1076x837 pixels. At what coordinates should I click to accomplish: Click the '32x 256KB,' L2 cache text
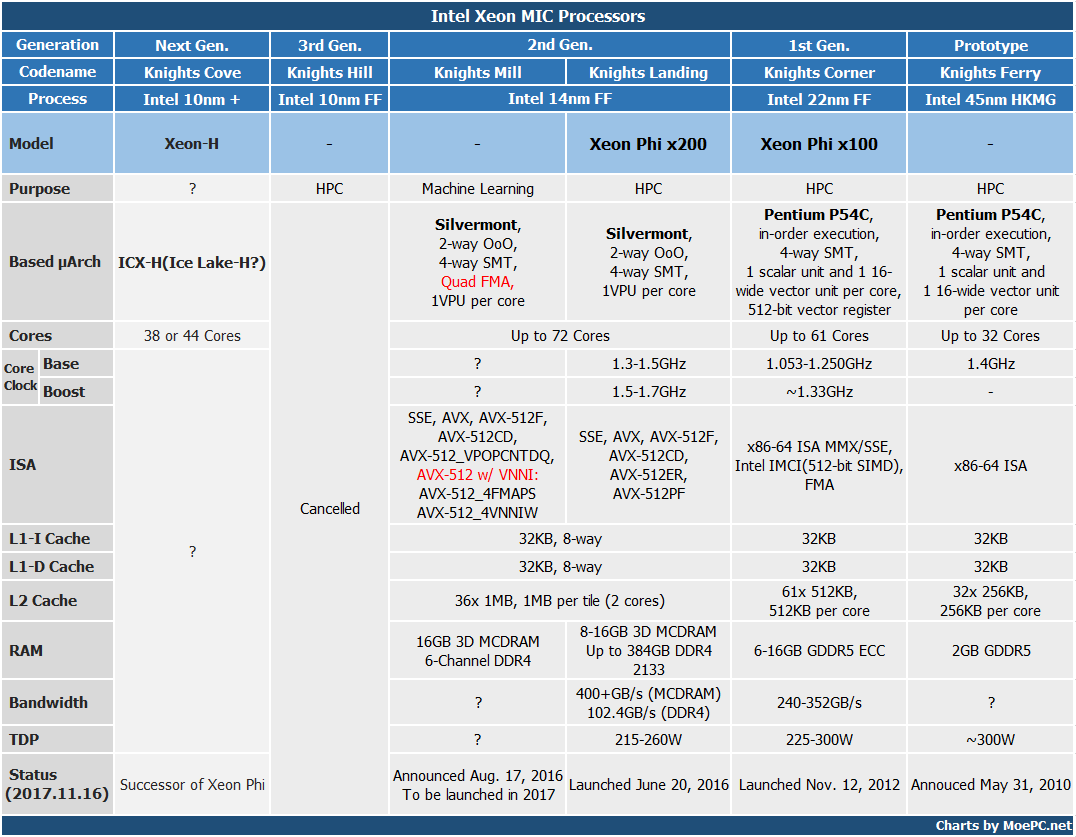click(x=990, y=591)
